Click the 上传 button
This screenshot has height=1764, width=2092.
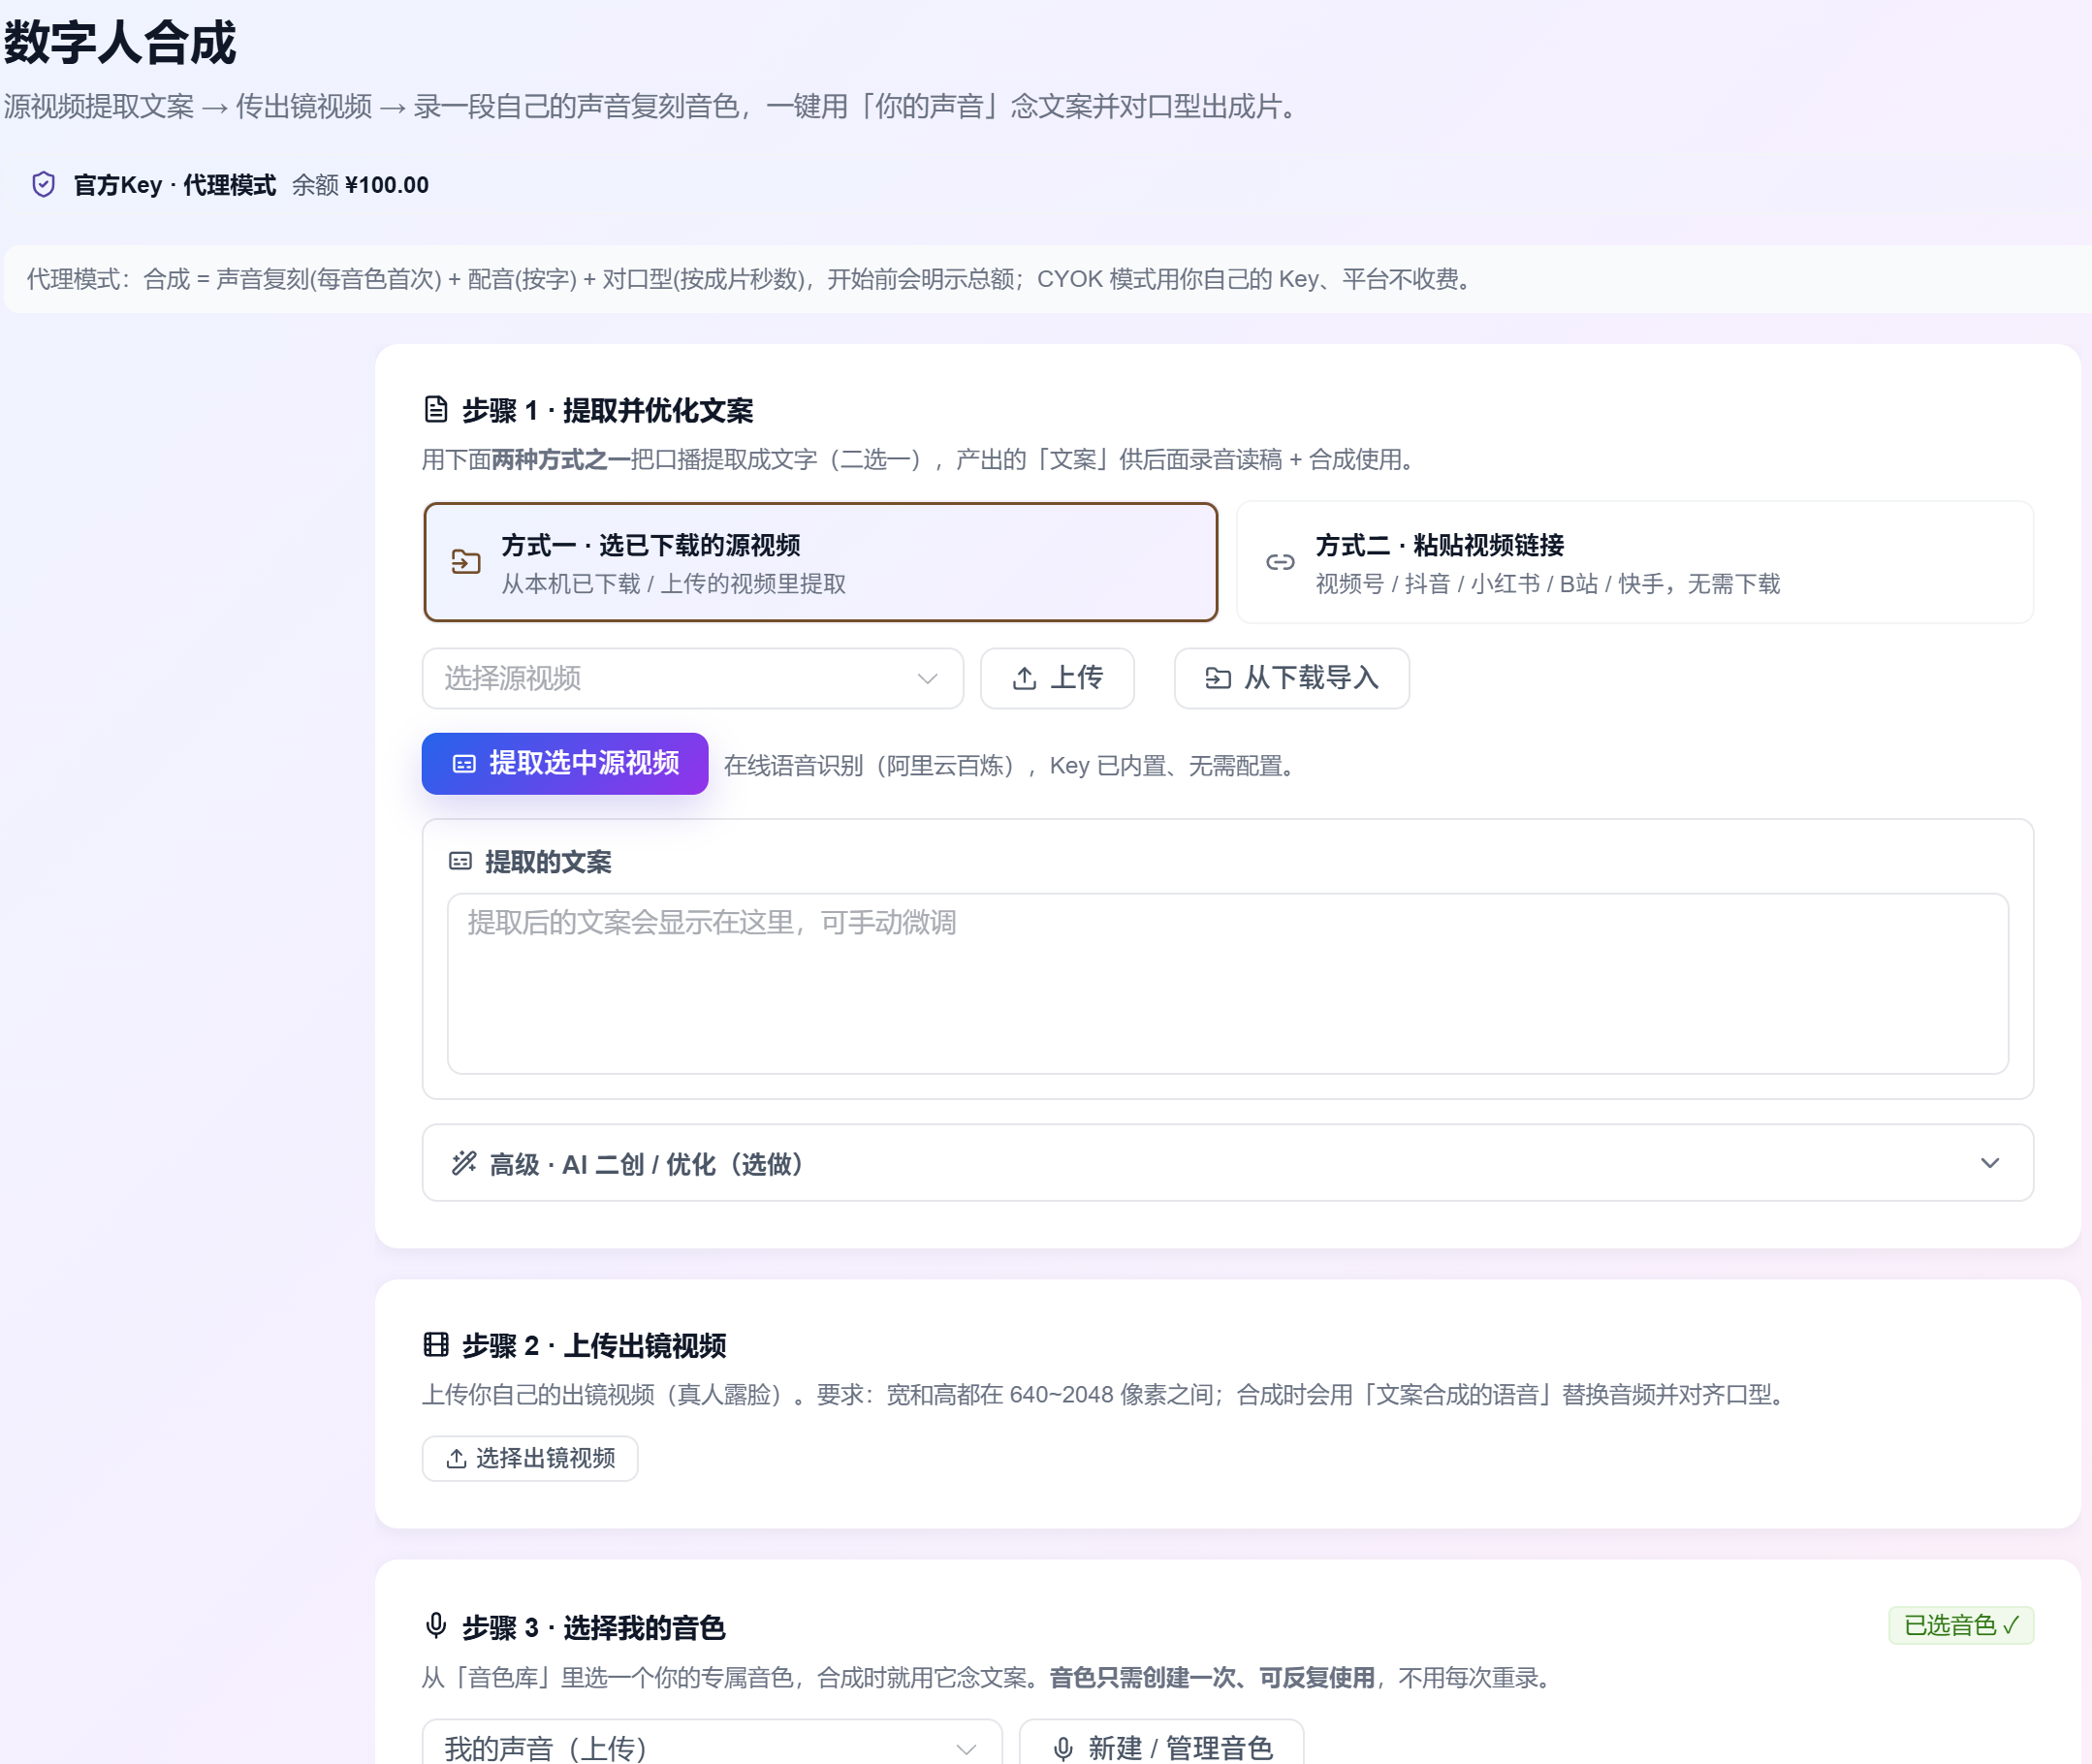coord(1057,678)
